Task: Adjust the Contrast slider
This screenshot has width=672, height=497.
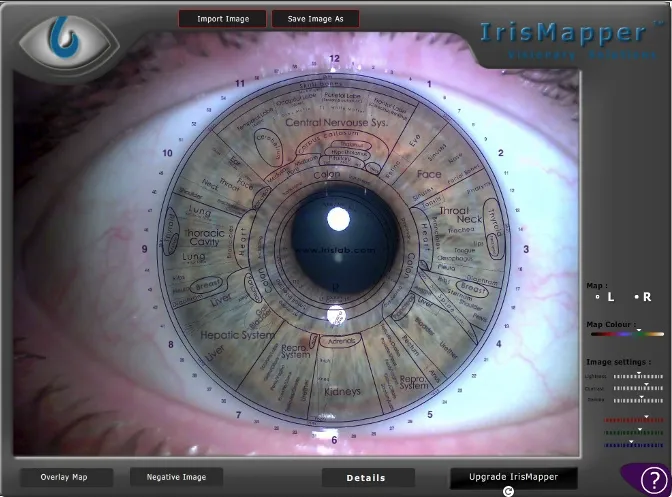Action: coord(638,388)
